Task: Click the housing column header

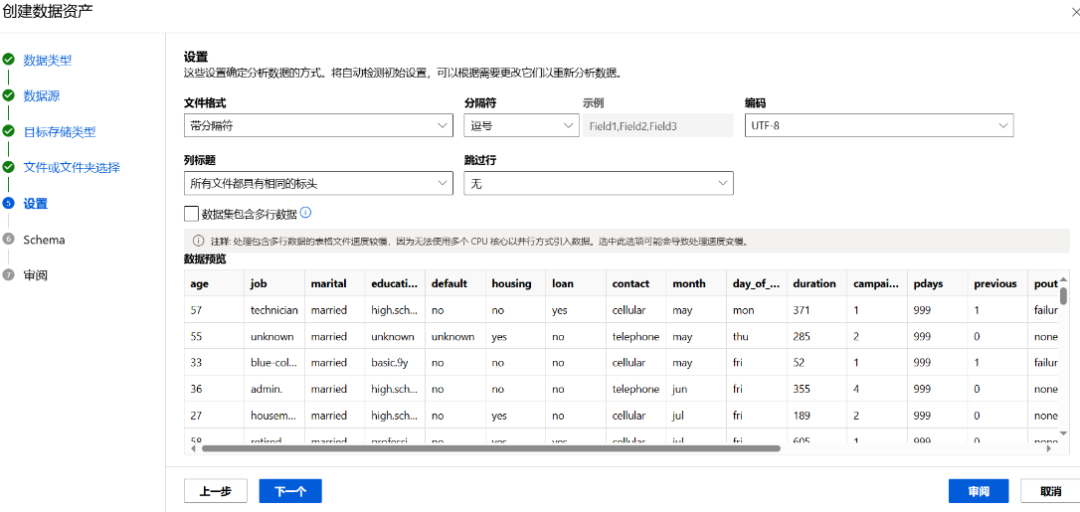Action: click(x=516, y=283)
